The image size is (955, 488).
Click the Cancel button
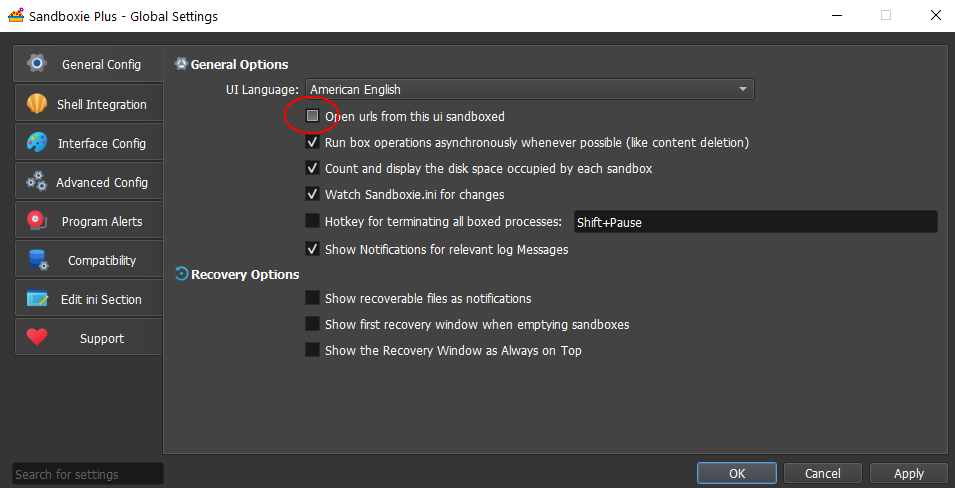[x=823, y=473]
